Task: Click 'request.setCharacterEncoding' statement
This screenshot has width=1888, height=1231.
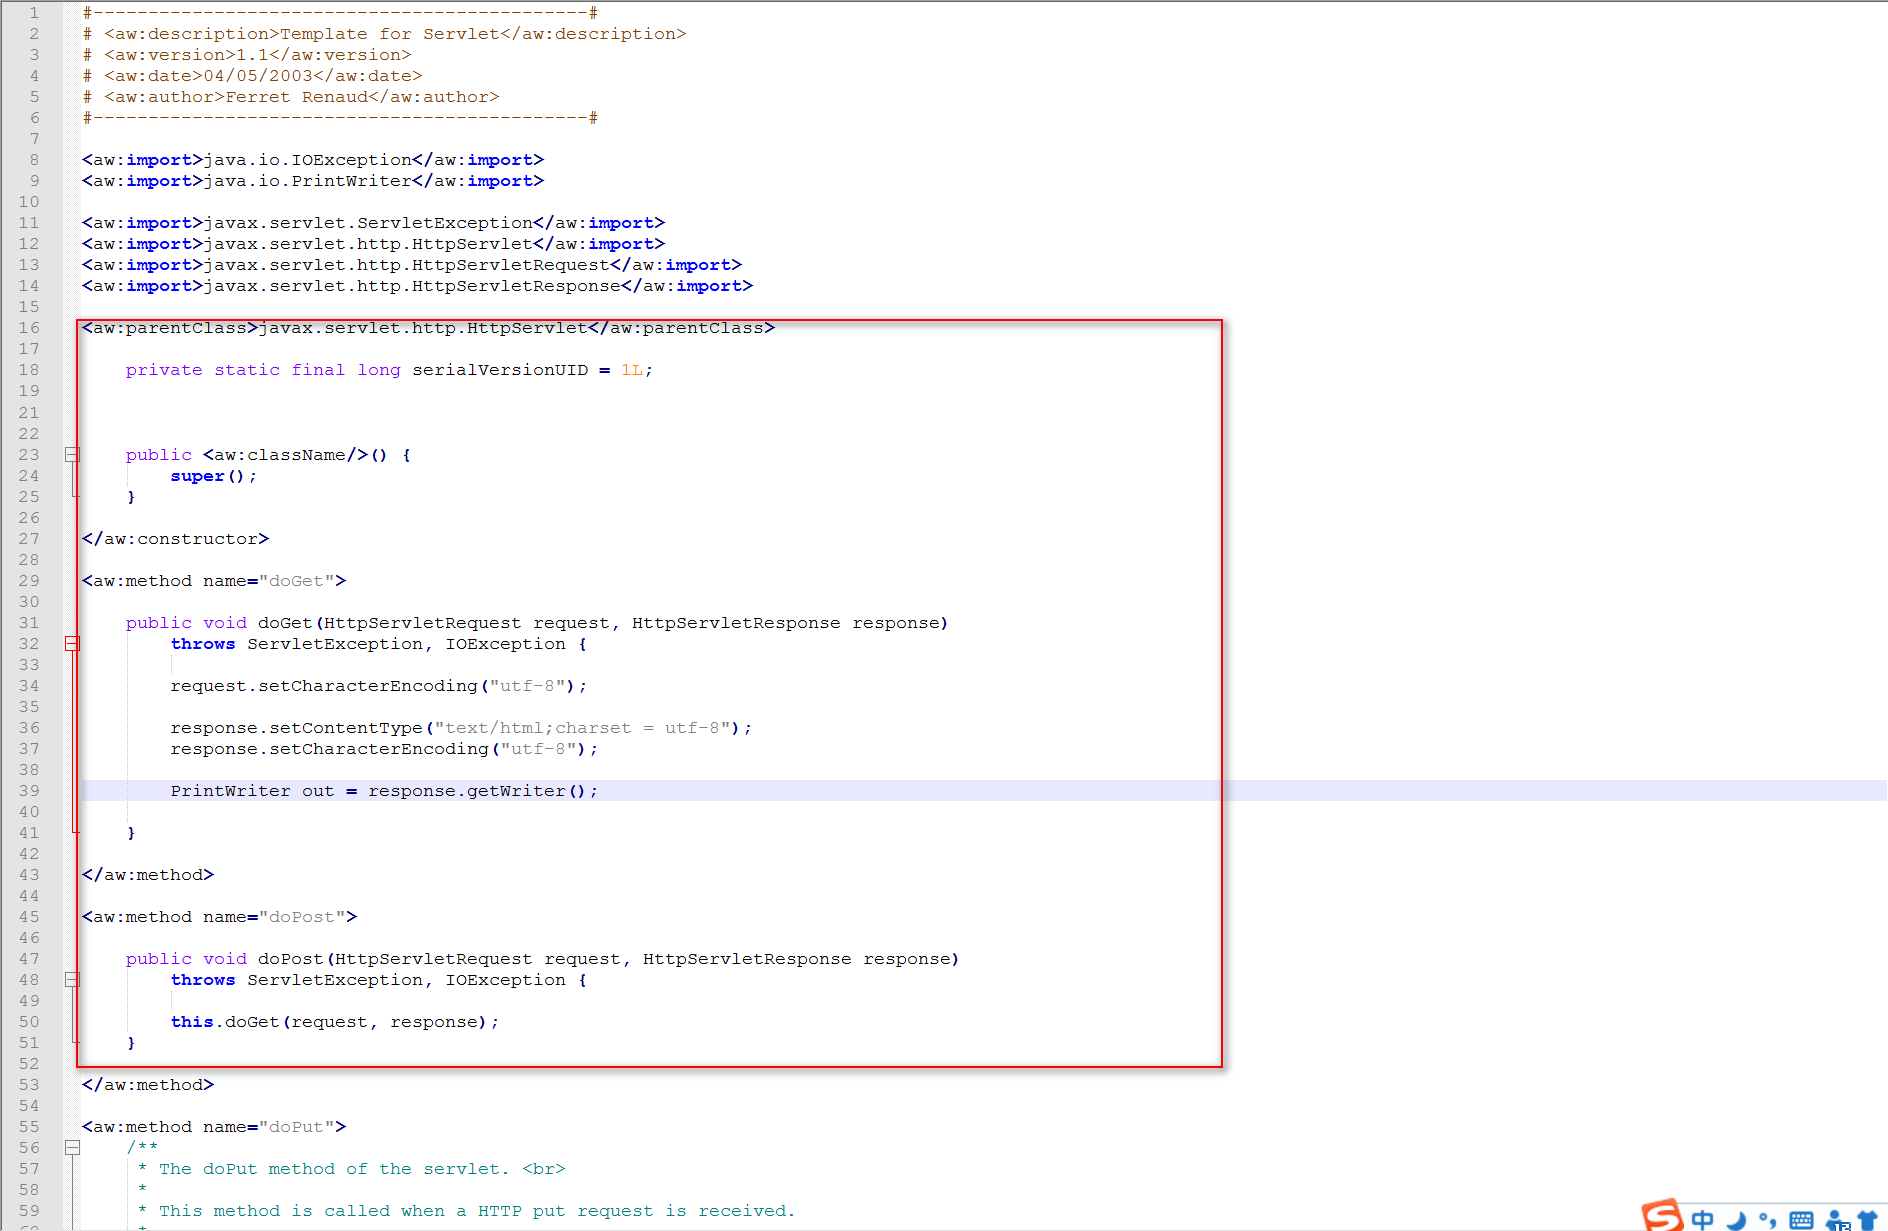Action: click(378, 686)
